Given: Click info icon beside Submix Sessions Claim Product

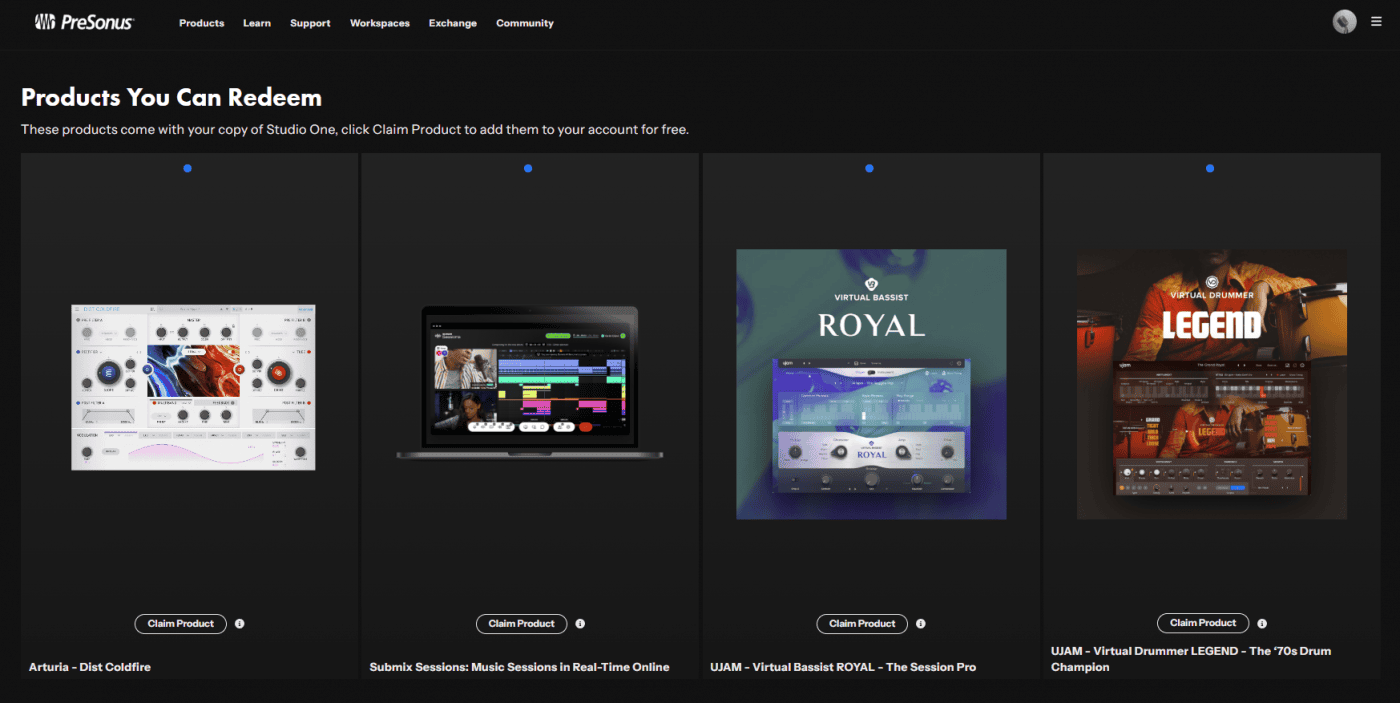Looking at the screenshot, I should click(580, 624).
